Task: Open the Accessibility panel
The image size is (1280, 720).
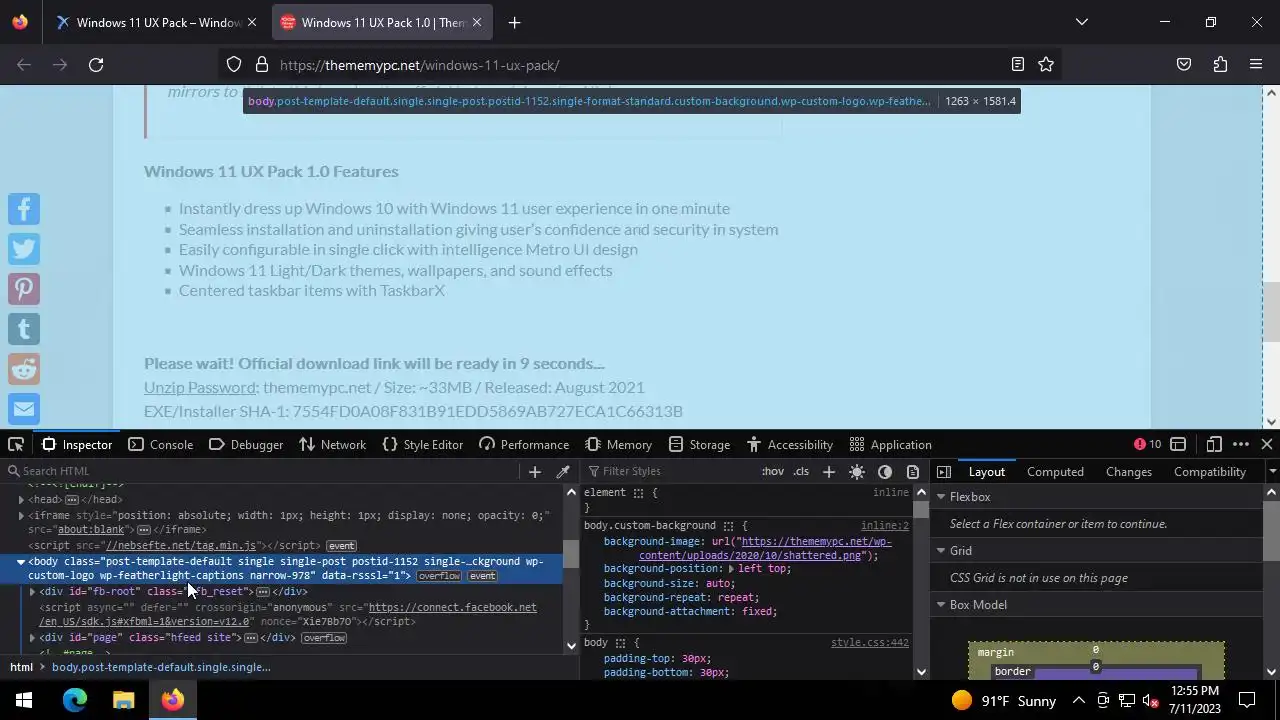Action: click(789, 444)
